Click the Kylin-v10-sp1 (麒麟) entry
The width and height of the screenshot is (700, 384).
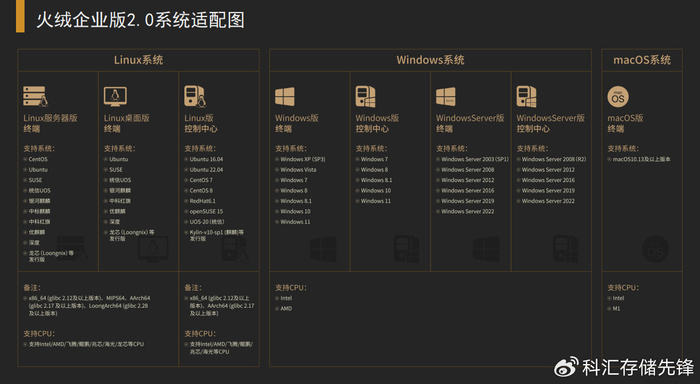coord(217,235)
